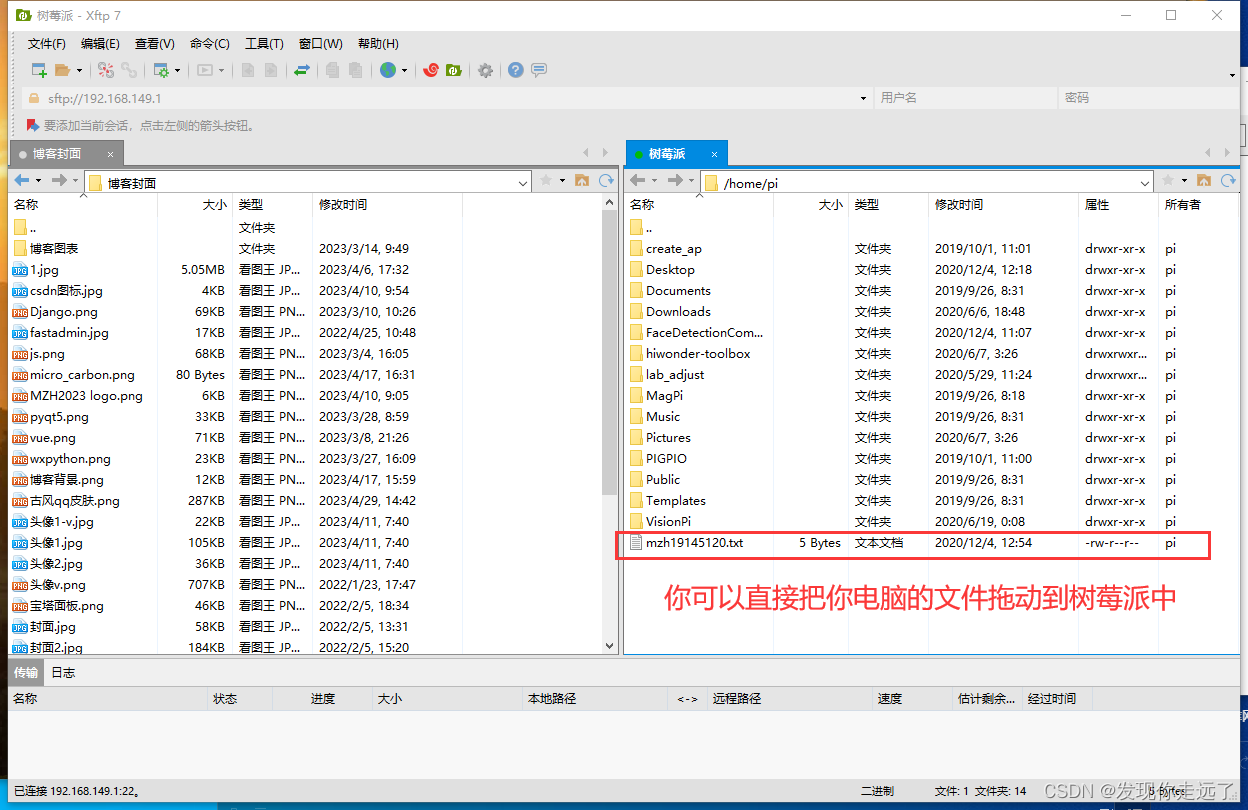The height and width of the screenshot is (810, 1248).
Task: Launch Xshell via the red swirl icon
Action: pyautogui.click(x=431, y=70)
